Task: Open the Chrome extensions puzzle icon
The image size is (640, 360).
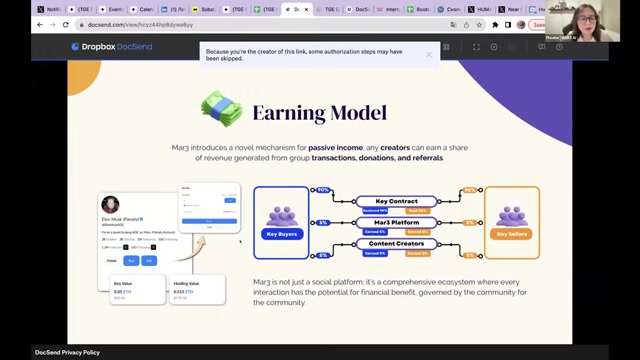Action: [495, 25]
